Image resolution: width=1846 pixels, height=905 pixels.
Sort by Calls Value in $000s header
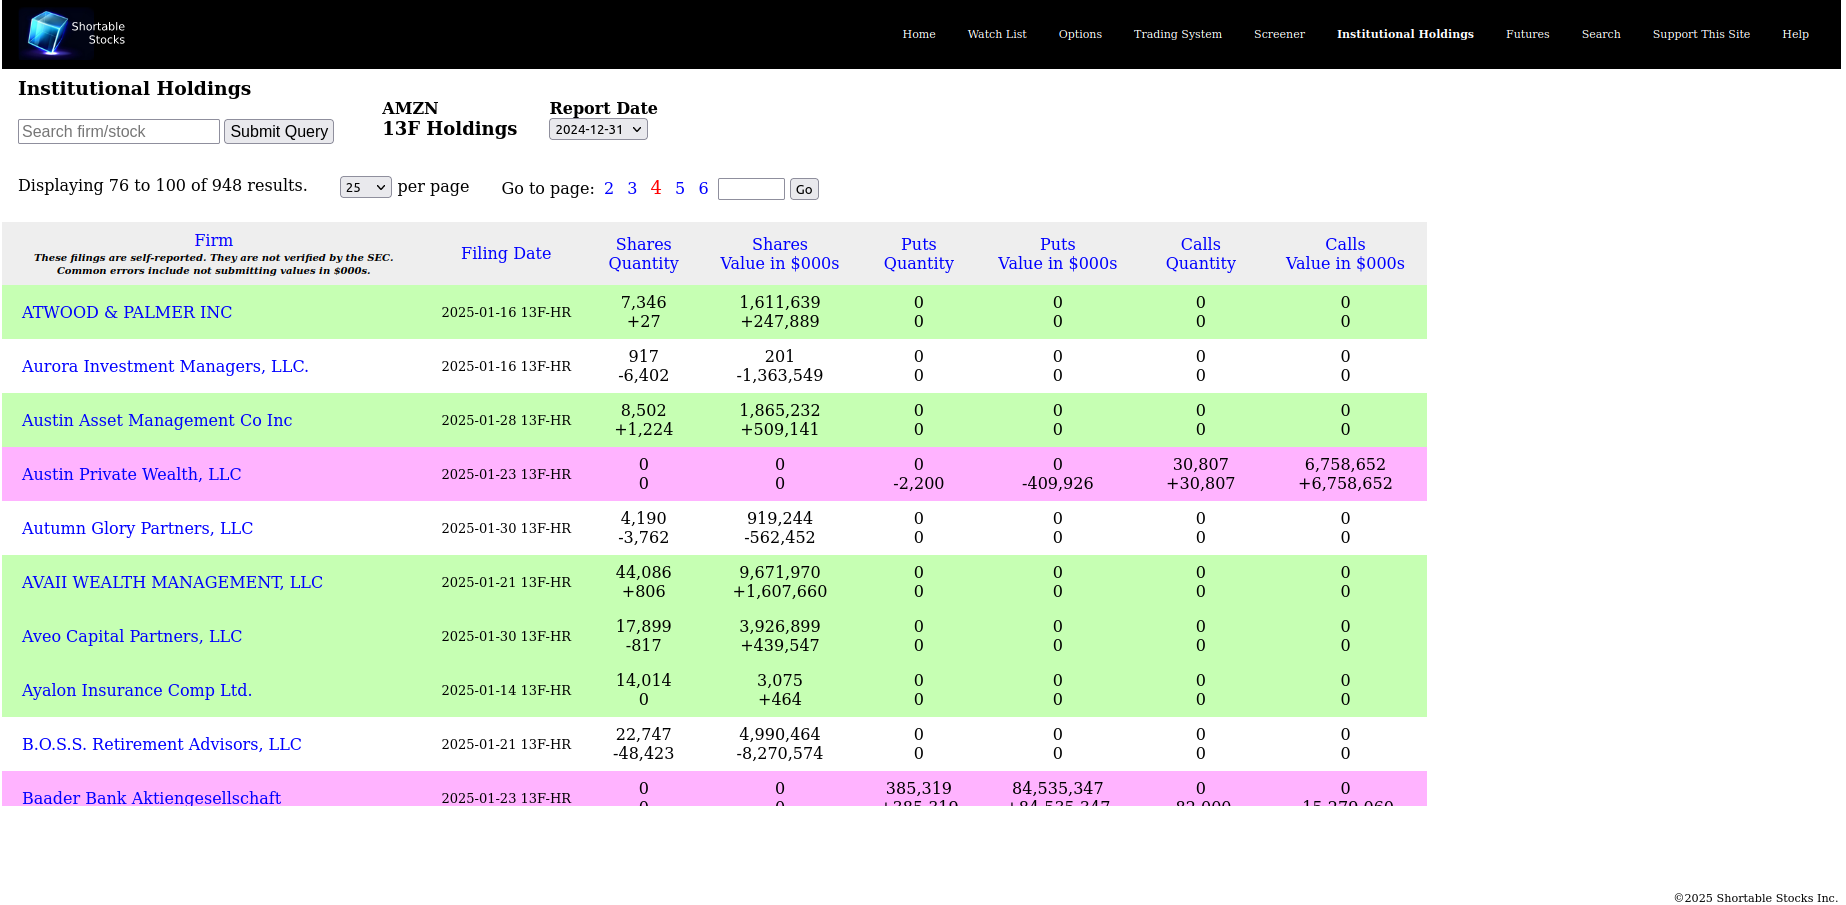pos(1345,253)
